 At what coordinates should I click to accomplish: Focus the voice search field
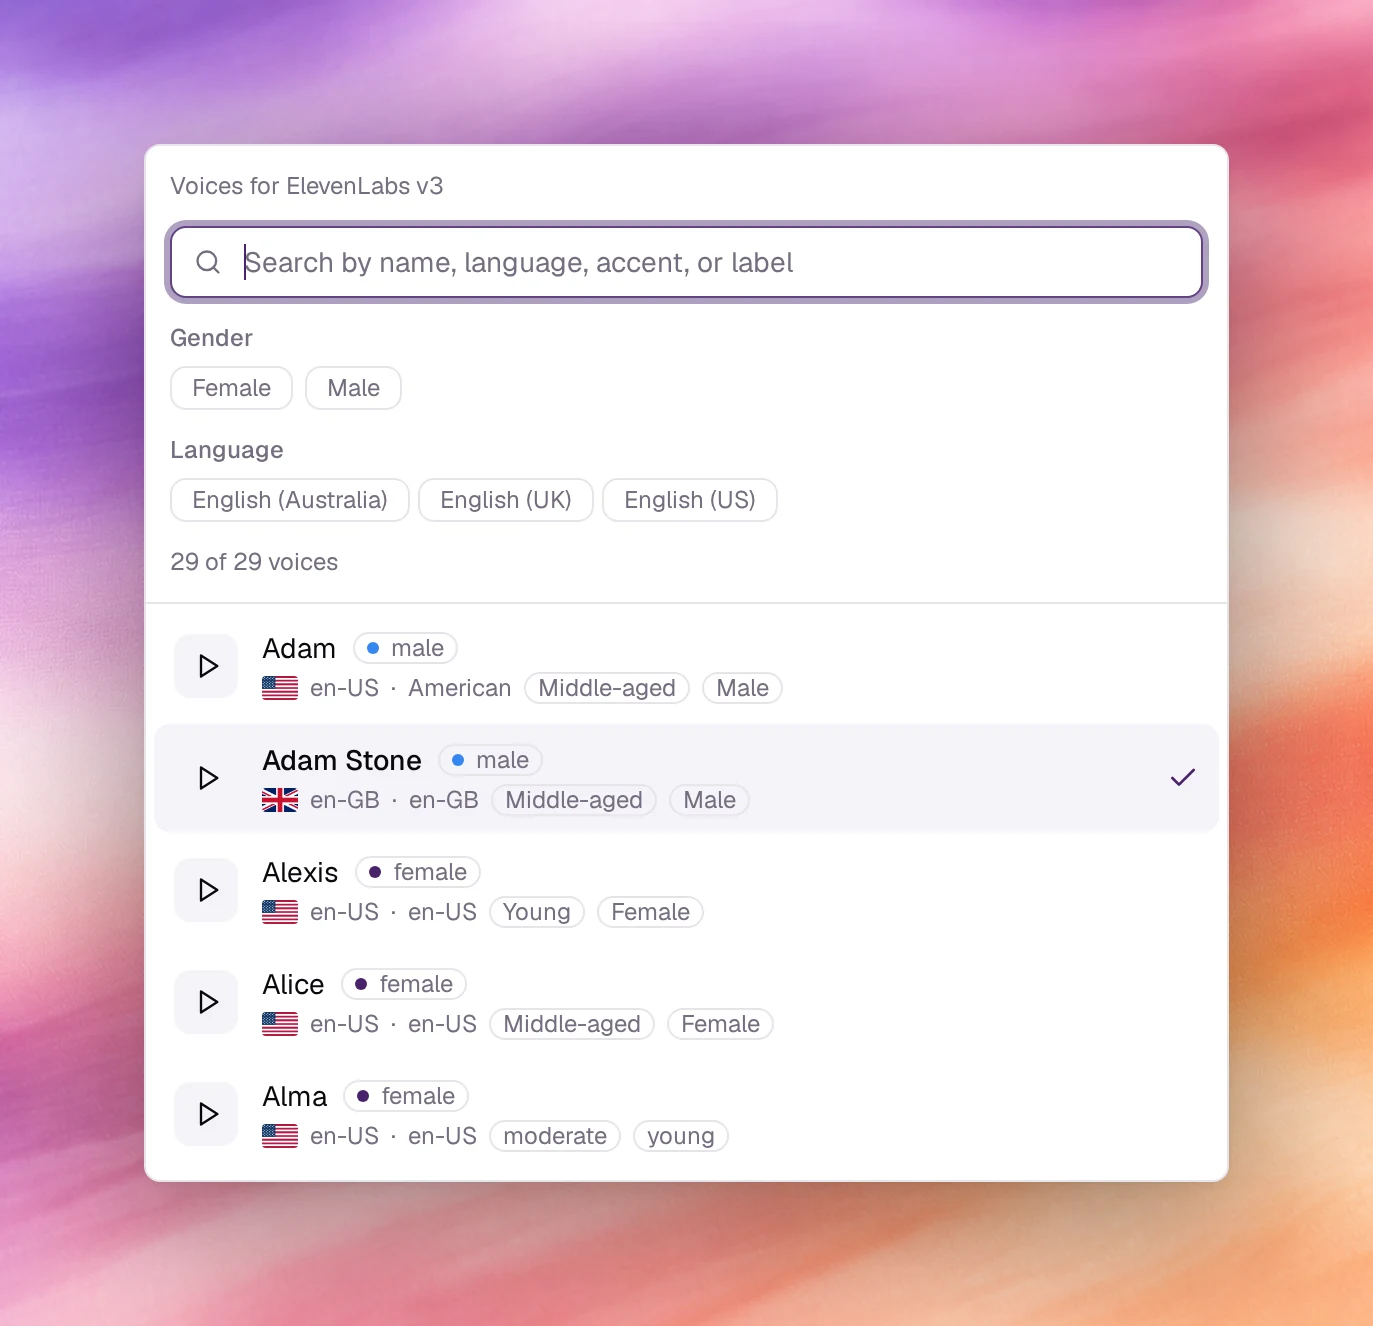(x=686, y=262)
